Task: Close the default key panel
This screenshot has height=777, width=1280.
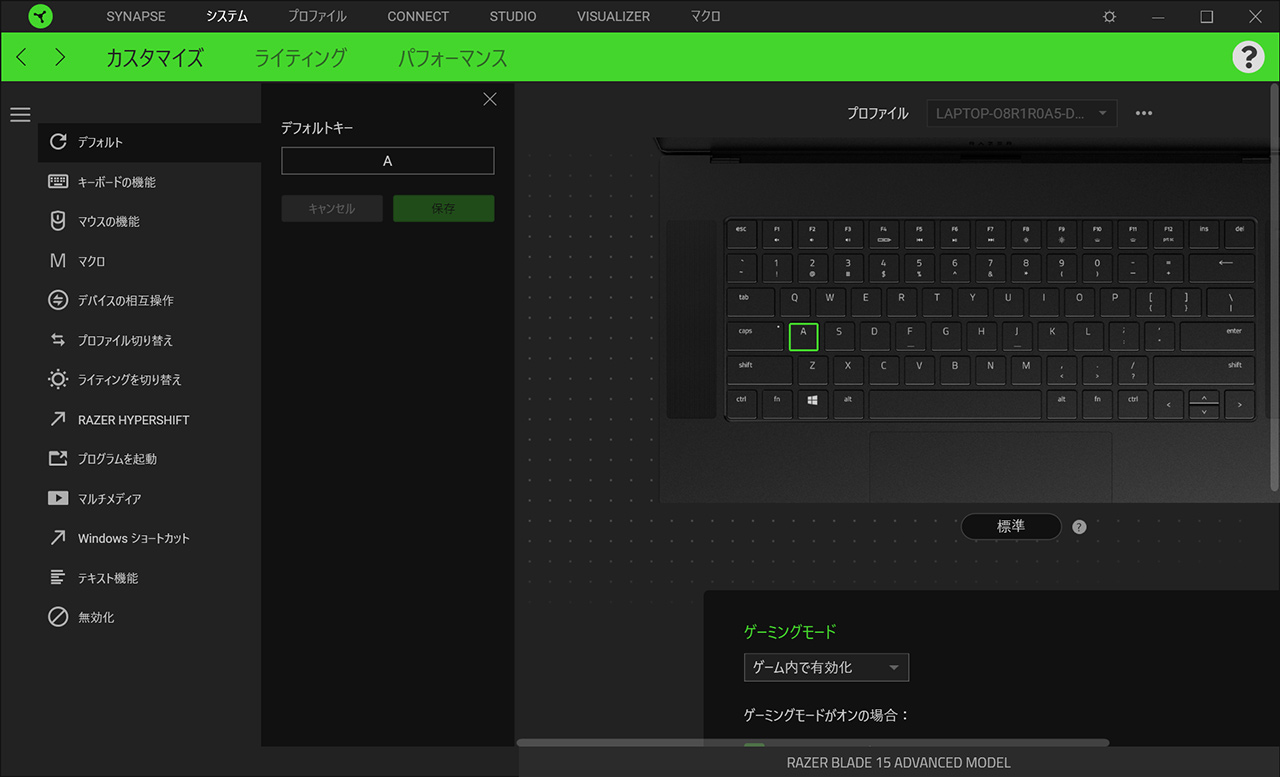Action: click(x=489, y=99)
